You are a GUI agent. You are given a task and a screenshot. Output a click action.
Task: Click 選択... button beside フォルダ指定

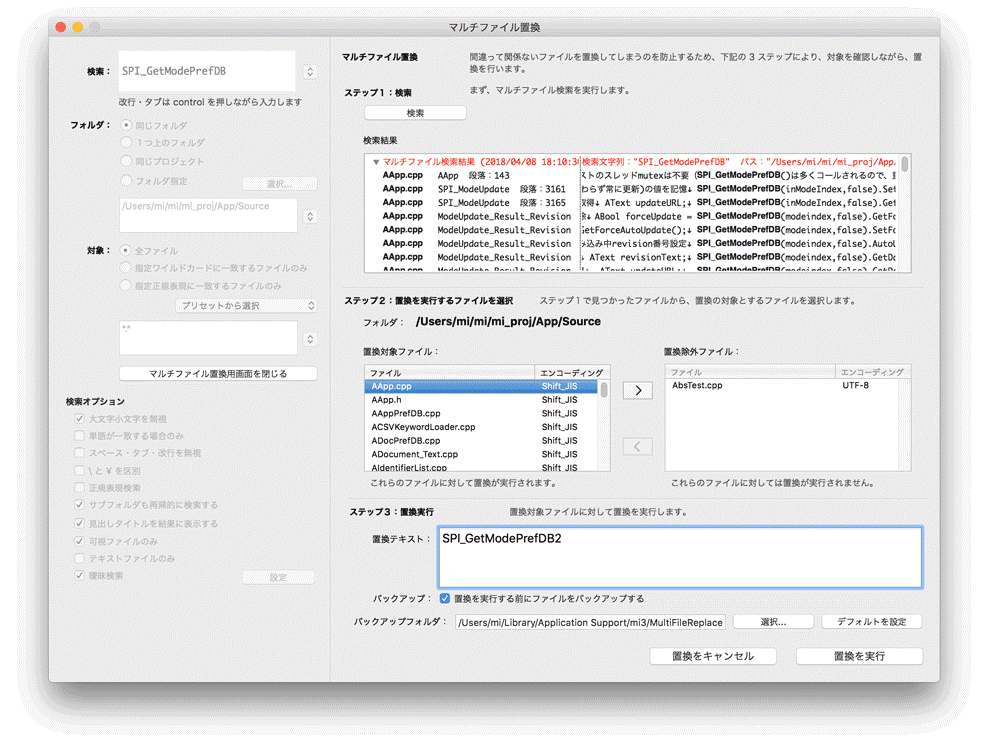pos(279,184)
